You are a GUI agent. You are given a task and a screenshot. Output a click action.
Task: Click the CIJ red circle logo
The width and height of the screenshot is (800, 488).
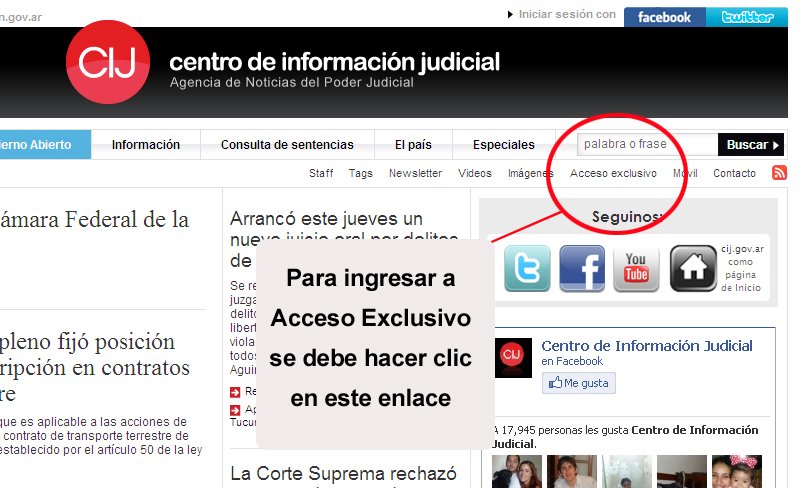coord(107,62)
